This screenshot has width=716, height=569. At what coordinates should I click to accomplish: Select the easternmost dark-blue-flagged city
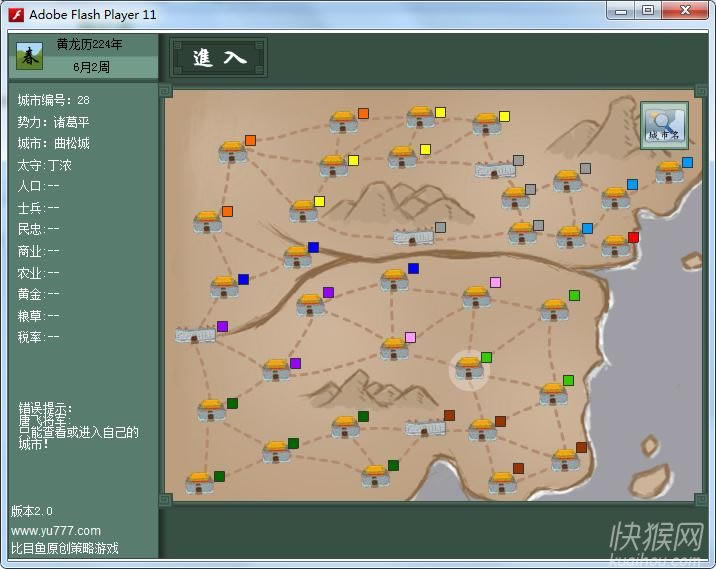(395, 280)
